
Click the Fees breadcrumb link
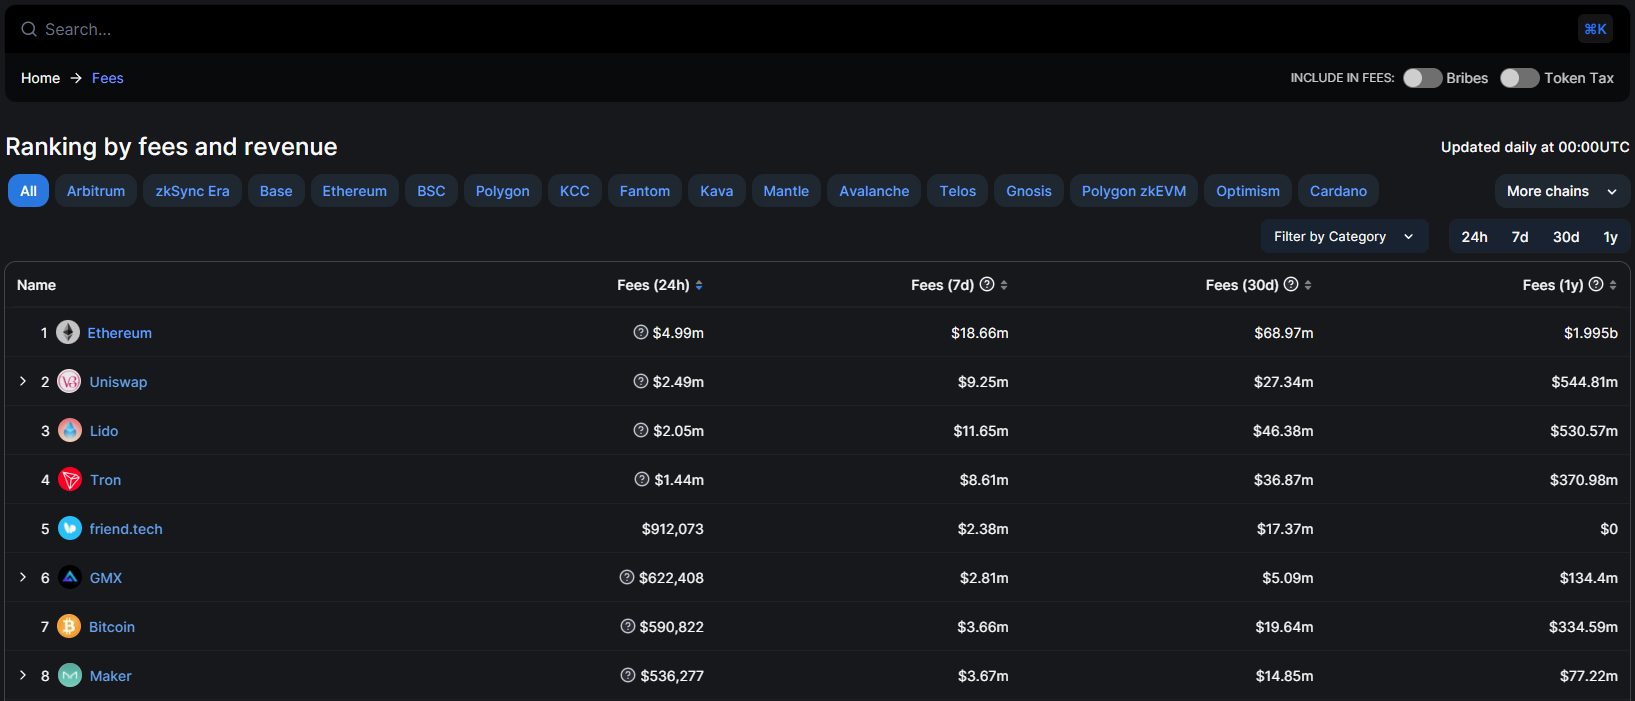tap(108, 78)
